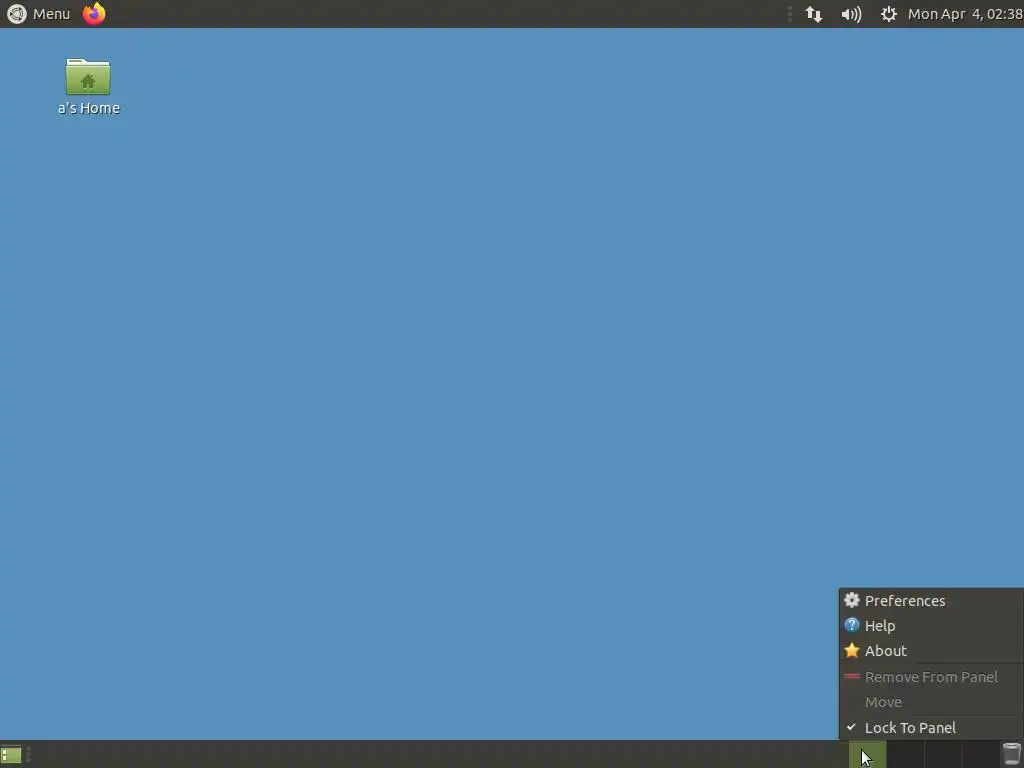Image resolution: width=1024 pixels, height=768 pixels.
Task: Open the network connections indicator
Action: [x=814, y=14]
